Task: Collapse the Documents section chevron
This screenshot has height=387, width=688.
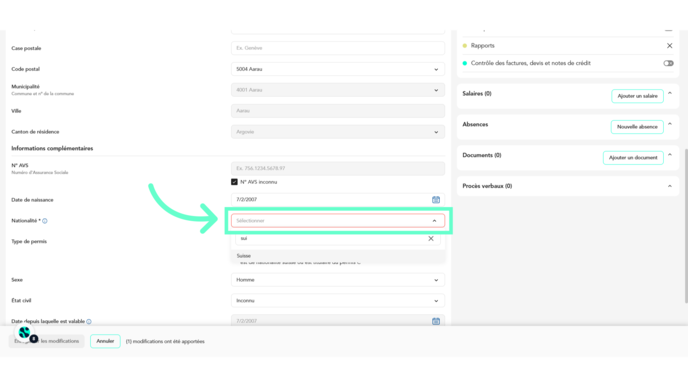Action: [x=670, y=155]
